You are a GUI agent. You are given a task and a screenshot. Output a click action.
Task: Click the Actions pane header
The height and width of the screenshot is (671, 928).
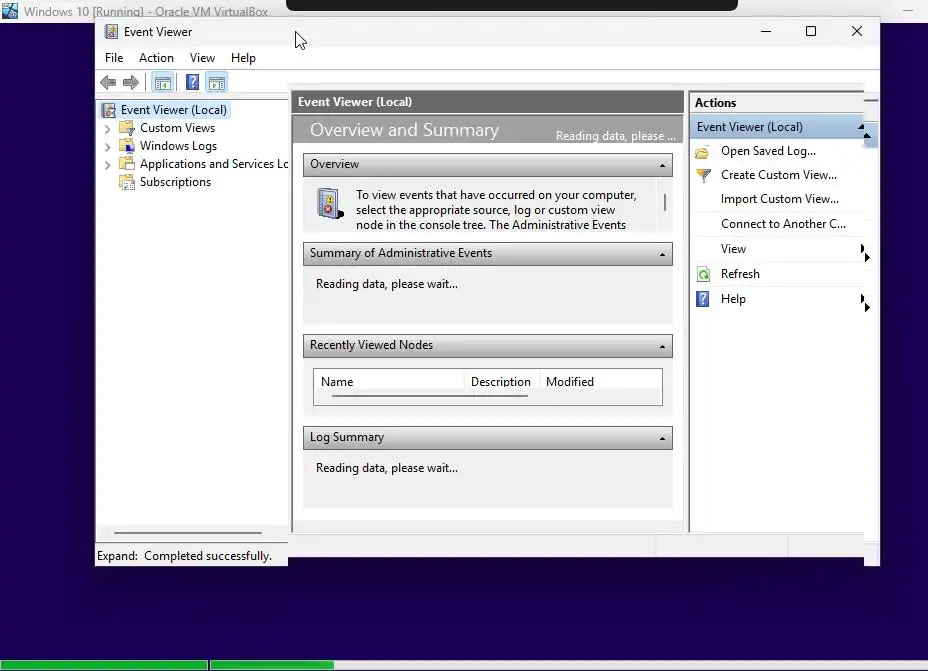point(777,102)
